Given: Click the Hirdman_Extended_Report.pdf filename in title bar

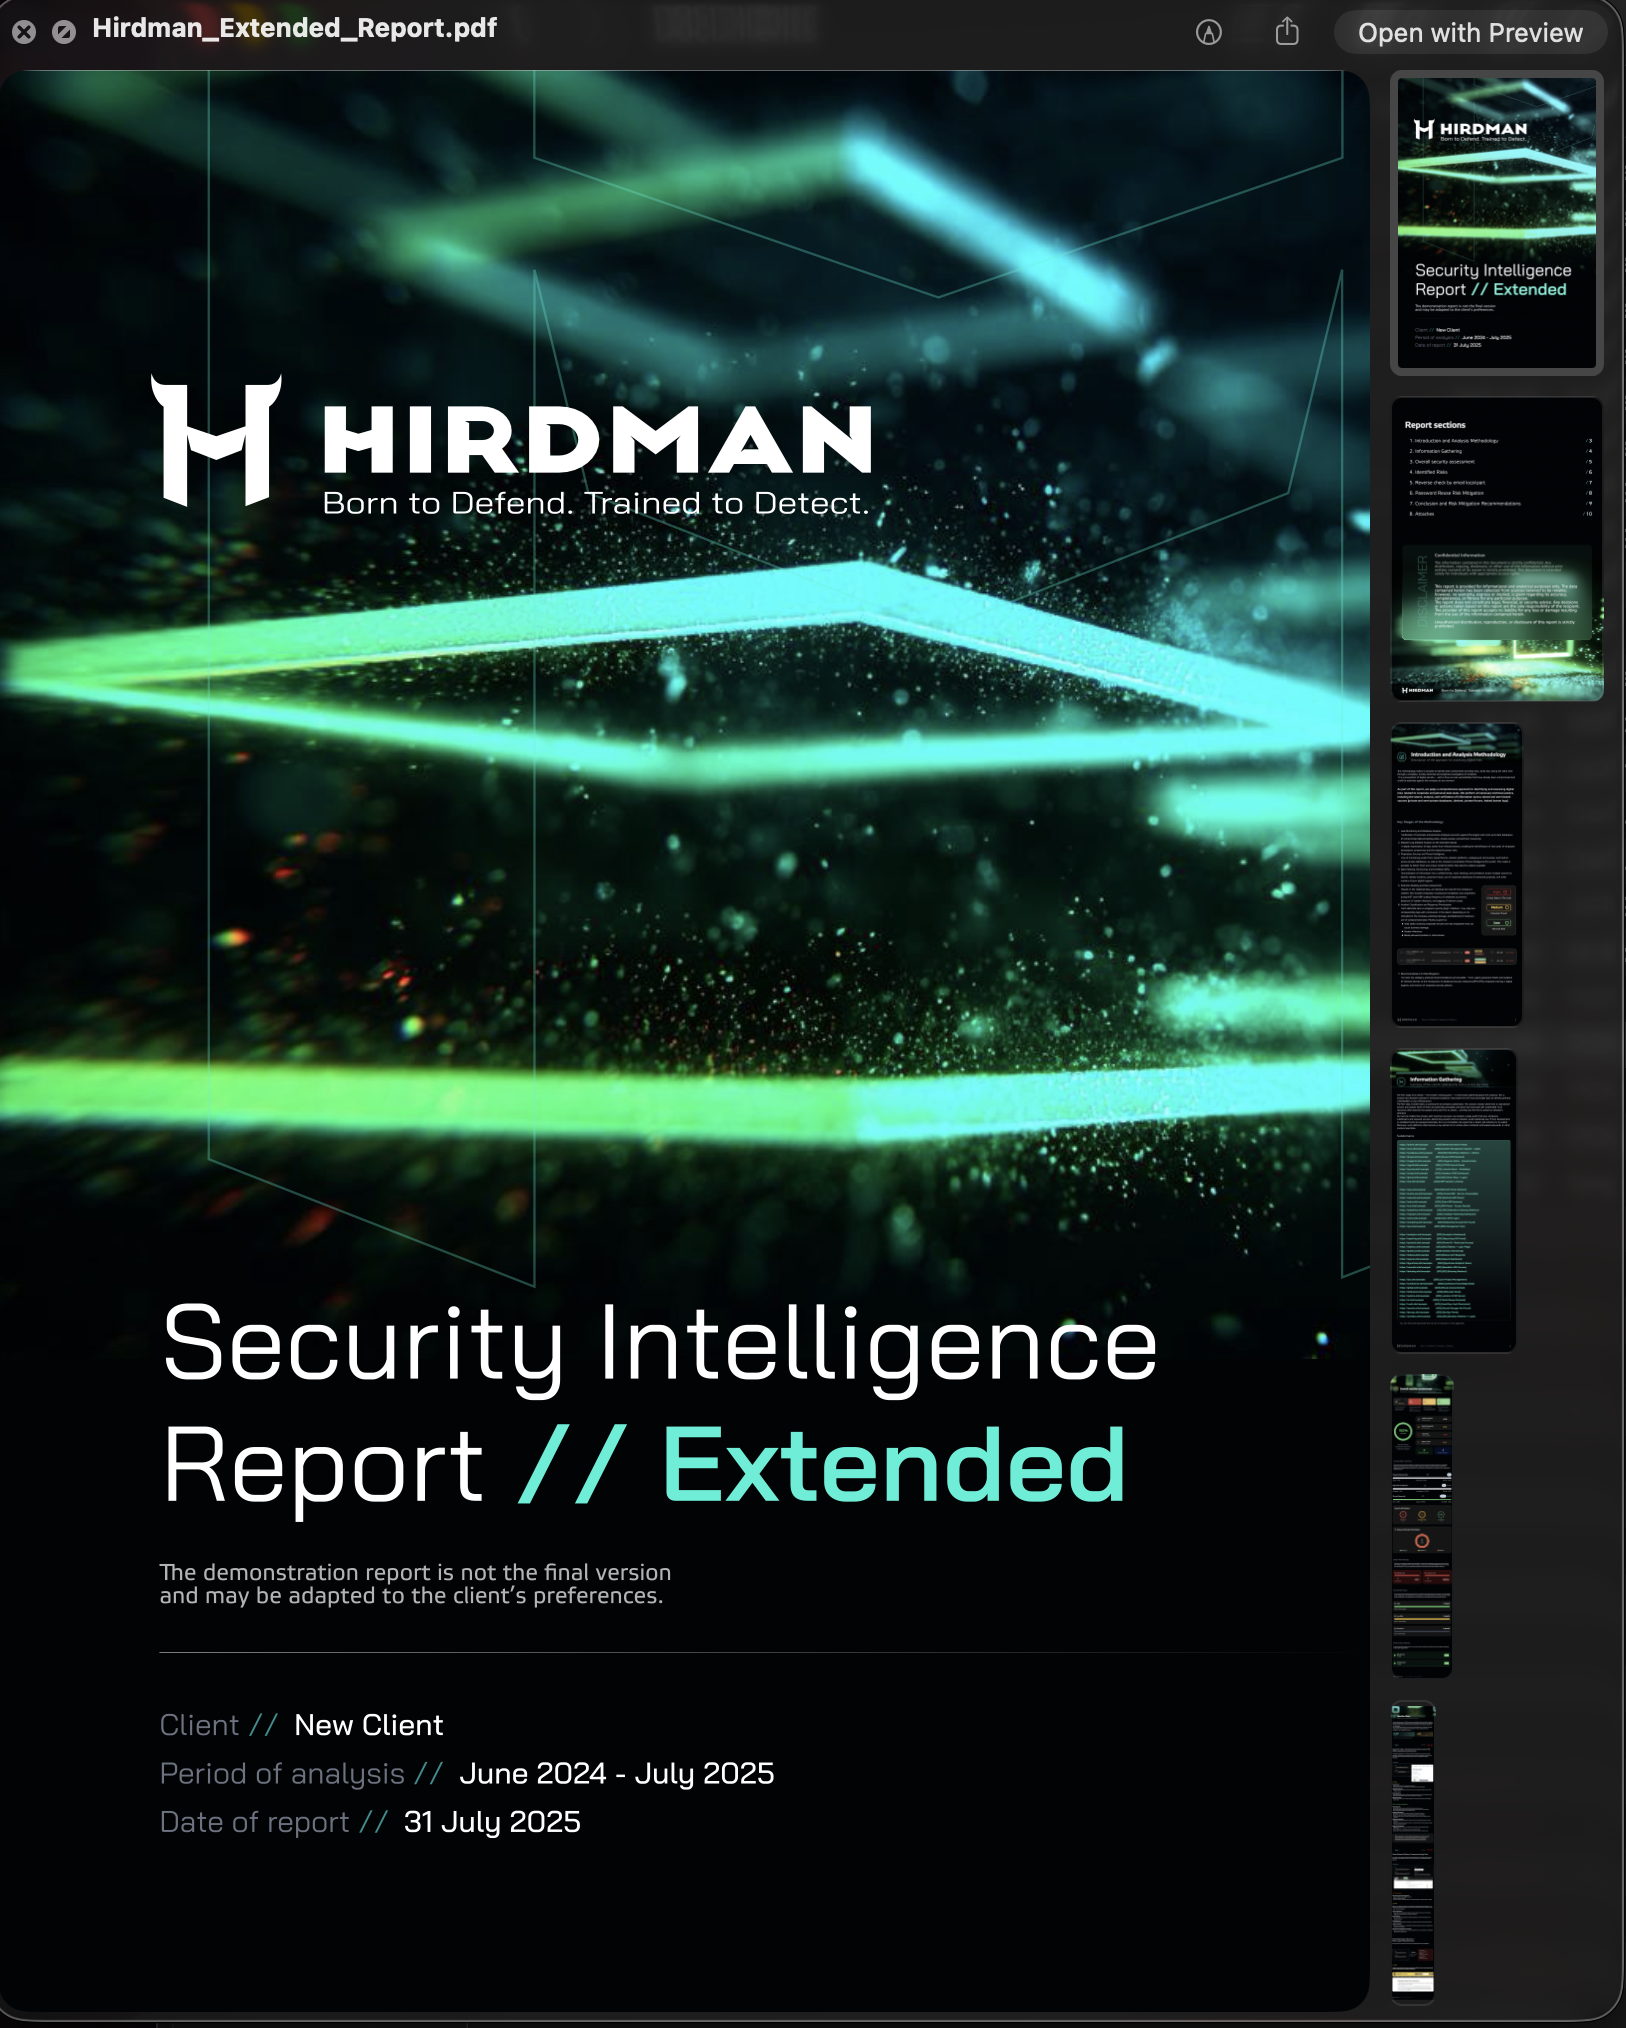Looking at the screenshot, I should [294, 29].
